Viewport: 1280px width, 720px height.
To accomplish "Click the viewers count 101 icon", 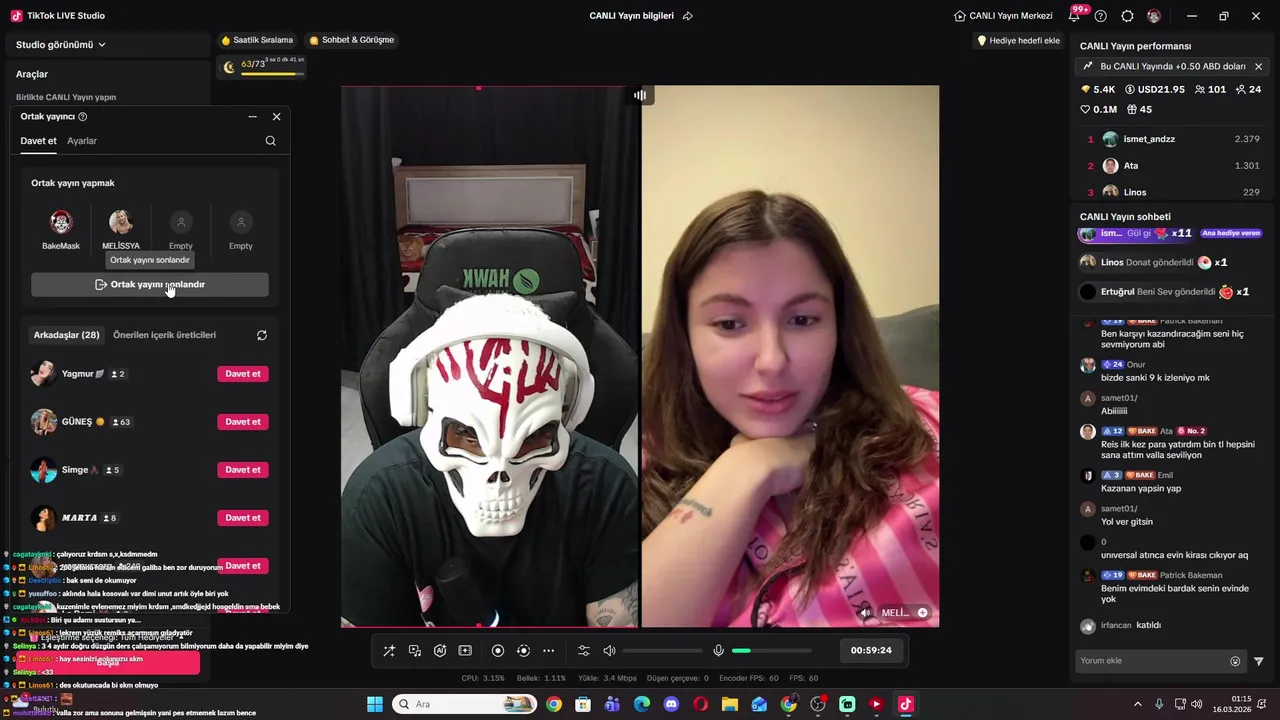I will click(x=1208, y=89).
